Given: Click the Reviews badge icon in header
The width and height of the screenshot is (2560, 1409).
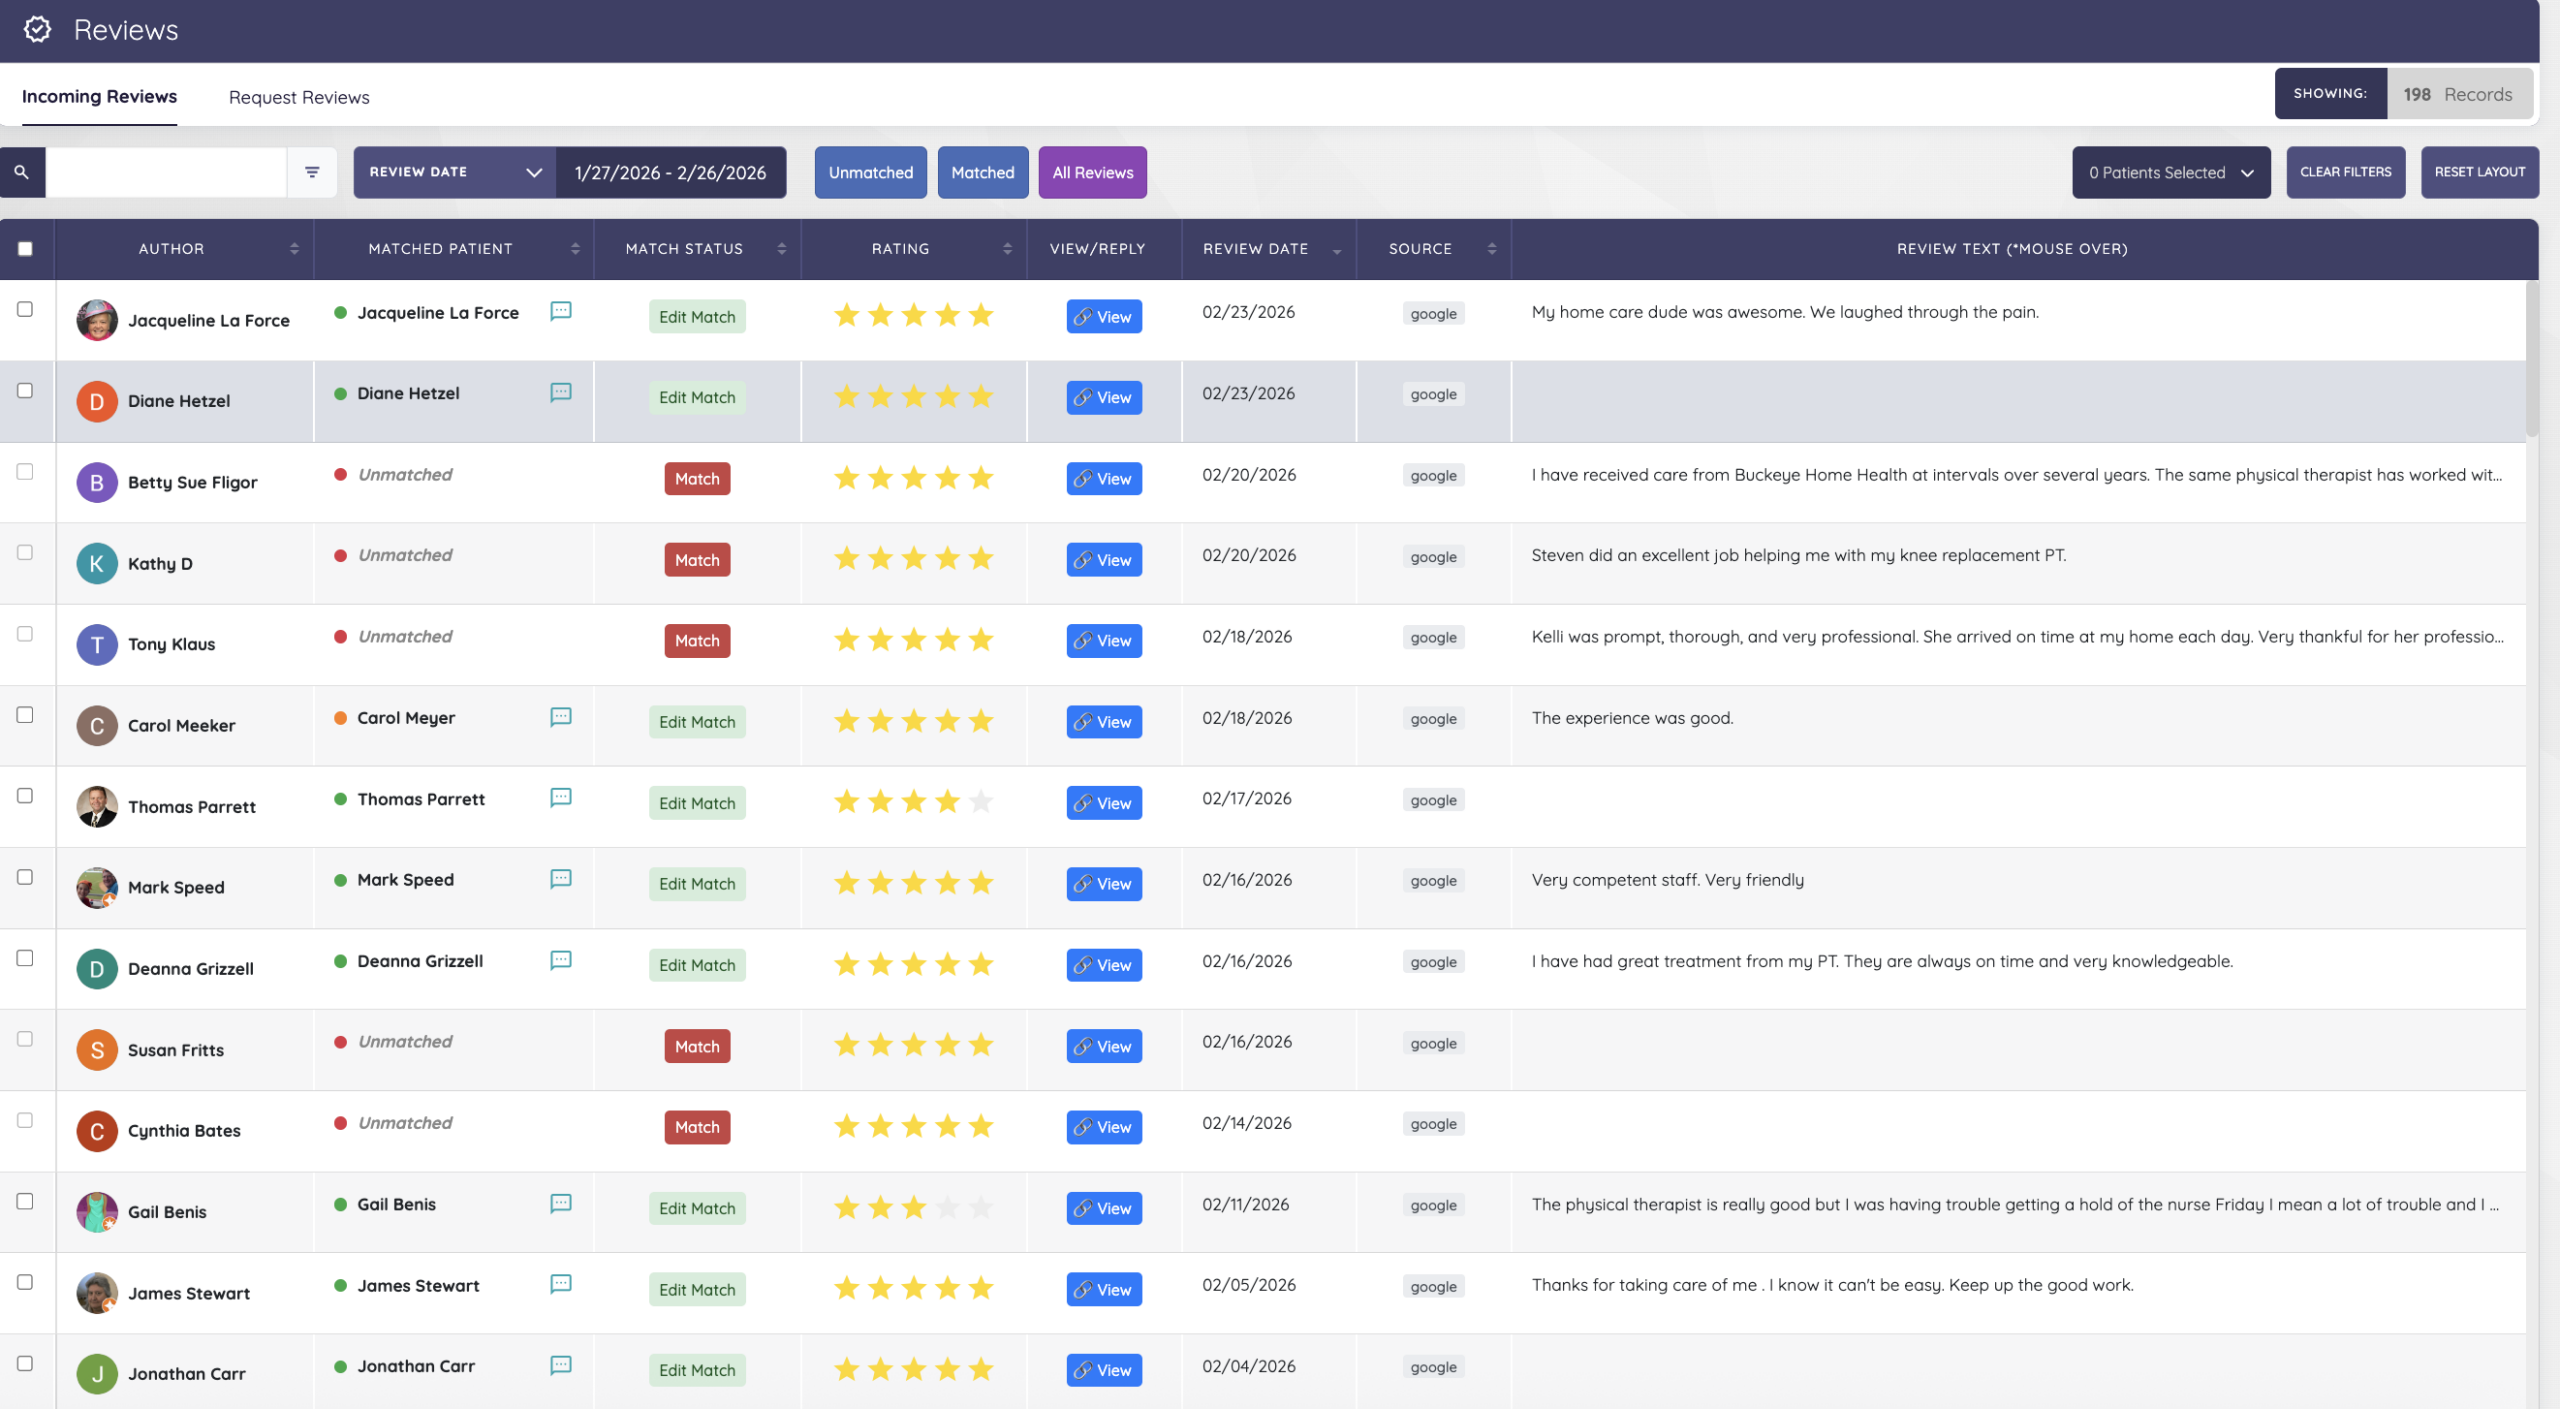Looking at the screenshot, I should [x=37, y=29].
